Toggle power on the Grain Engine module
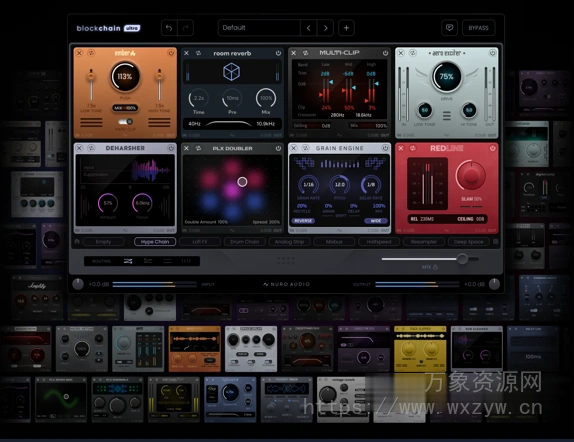This screenshot has height=442, width=574. [x=385, y=148]
